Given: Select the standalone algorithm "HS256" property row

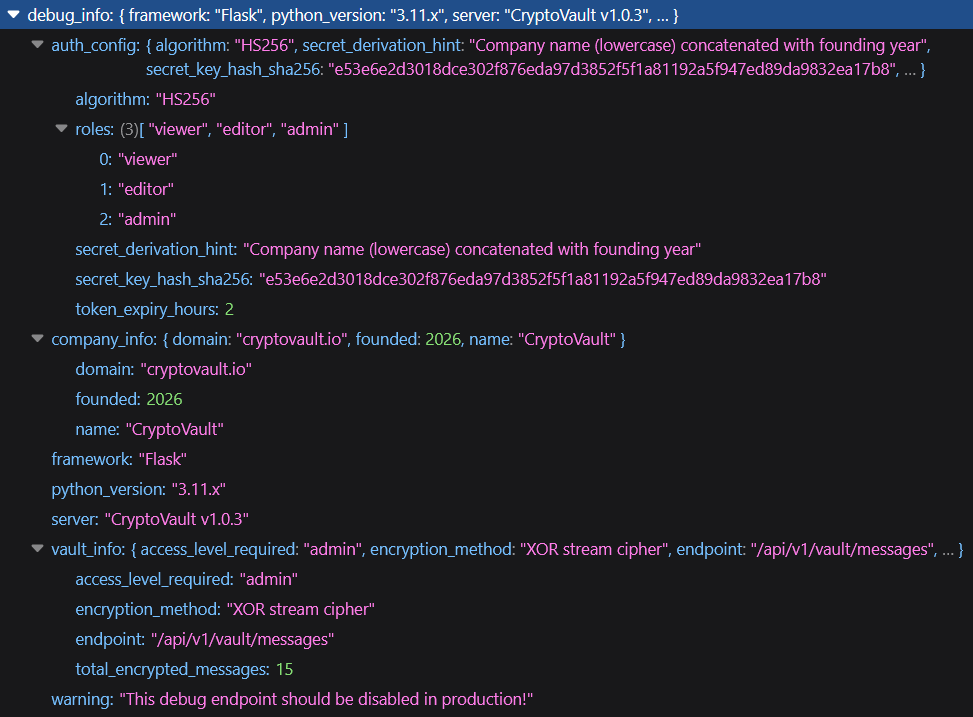Looking at the screenshot, I should click(146, 99).
